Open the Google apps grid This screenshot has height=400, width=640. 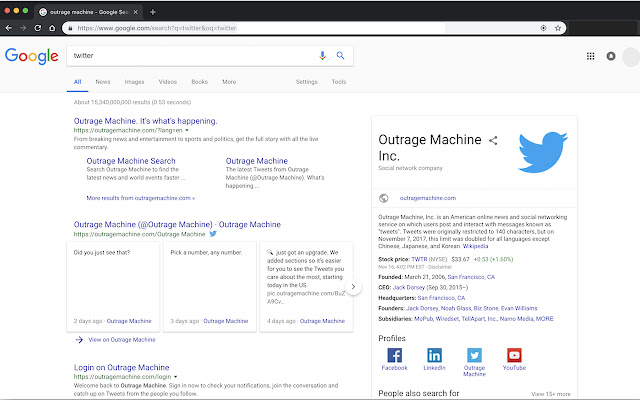[590, 56]
